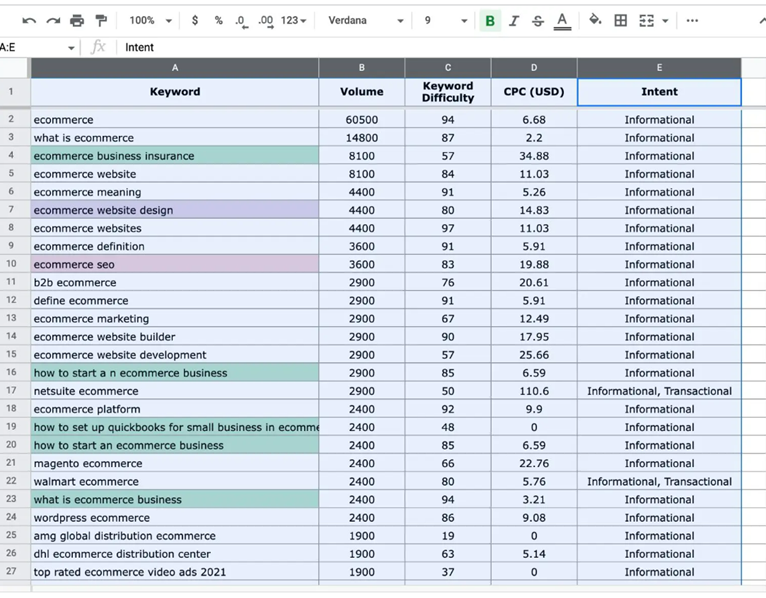Print the spreadsheet
Viewport: 766px width, 598px height.
77,21
